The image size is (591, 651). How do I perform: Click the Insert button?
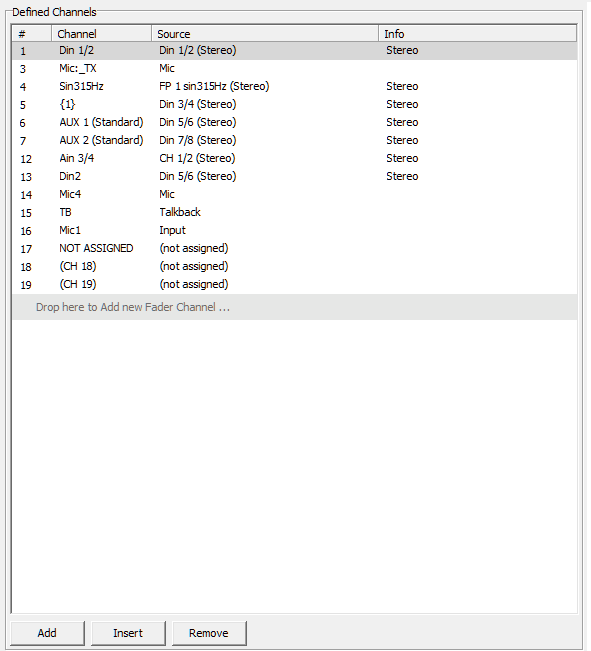tap(128, 633)
